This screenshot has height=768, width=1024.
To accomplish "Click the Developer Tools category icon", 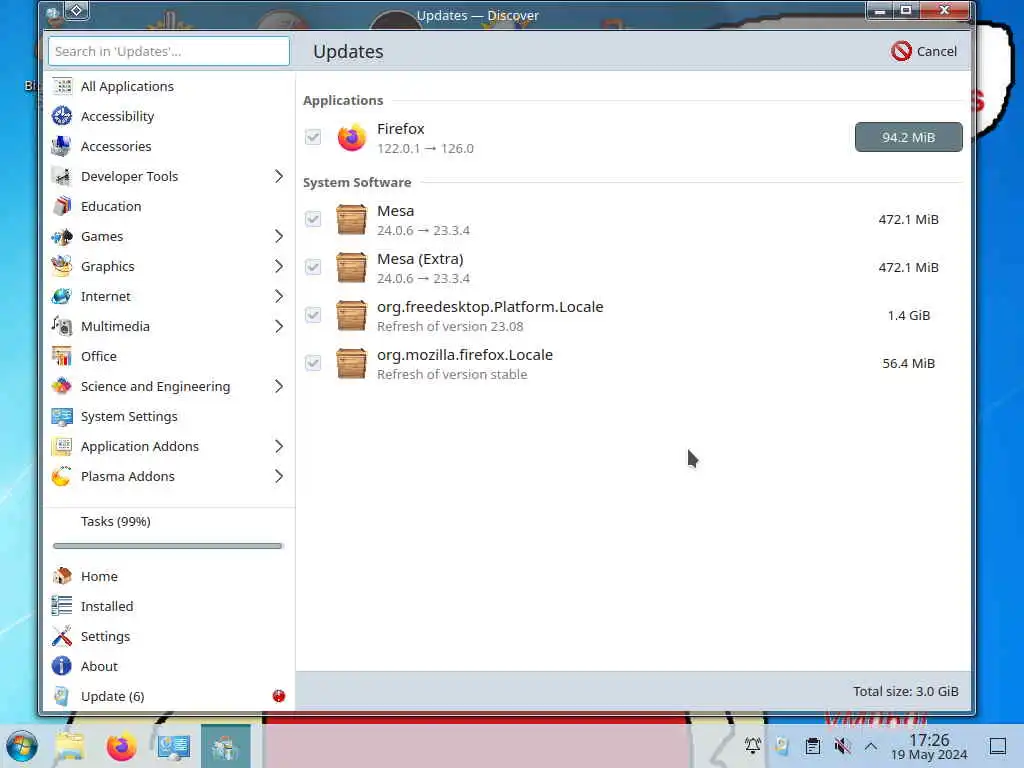I will click(62, 176).
